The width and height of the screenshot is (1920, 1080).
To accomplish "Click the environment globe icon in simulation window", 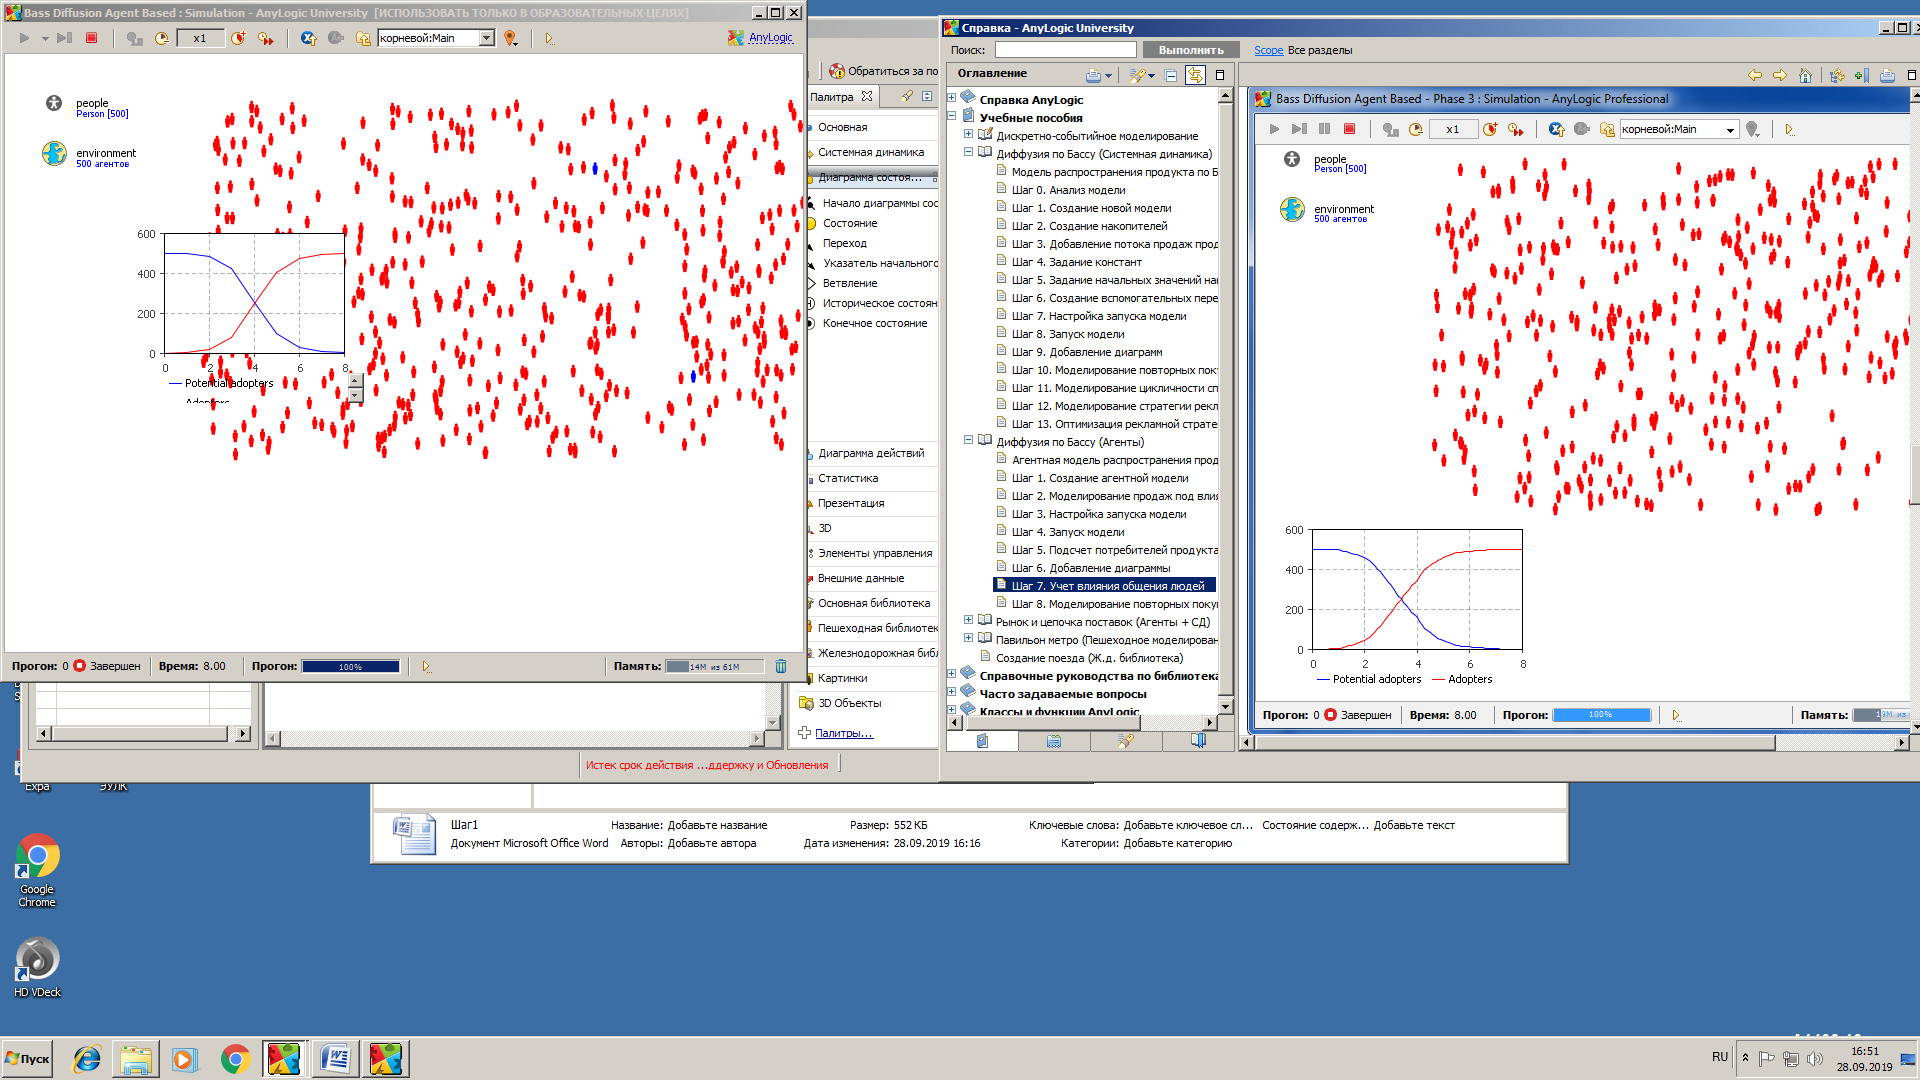I will tap(54, 153).
